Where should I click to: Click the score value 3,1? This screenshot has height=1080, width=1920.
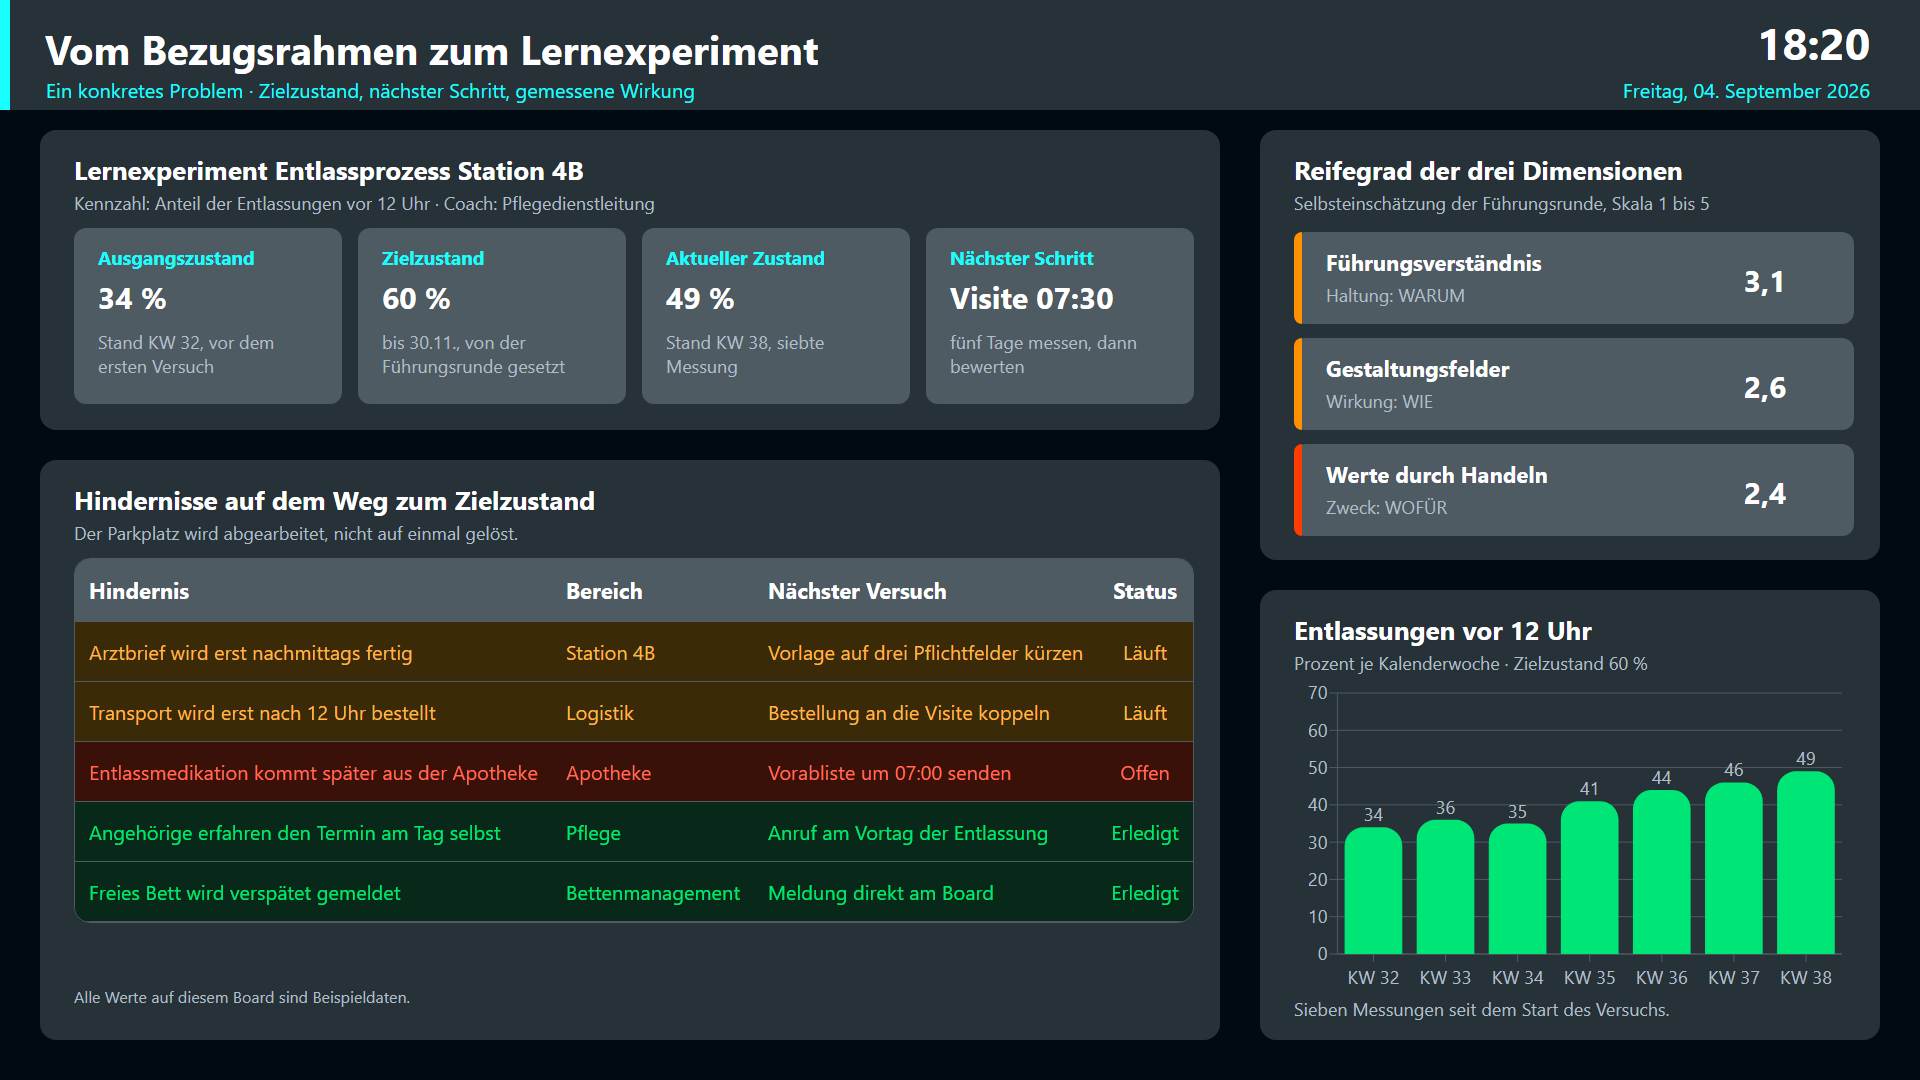(x=1764, y=282)
